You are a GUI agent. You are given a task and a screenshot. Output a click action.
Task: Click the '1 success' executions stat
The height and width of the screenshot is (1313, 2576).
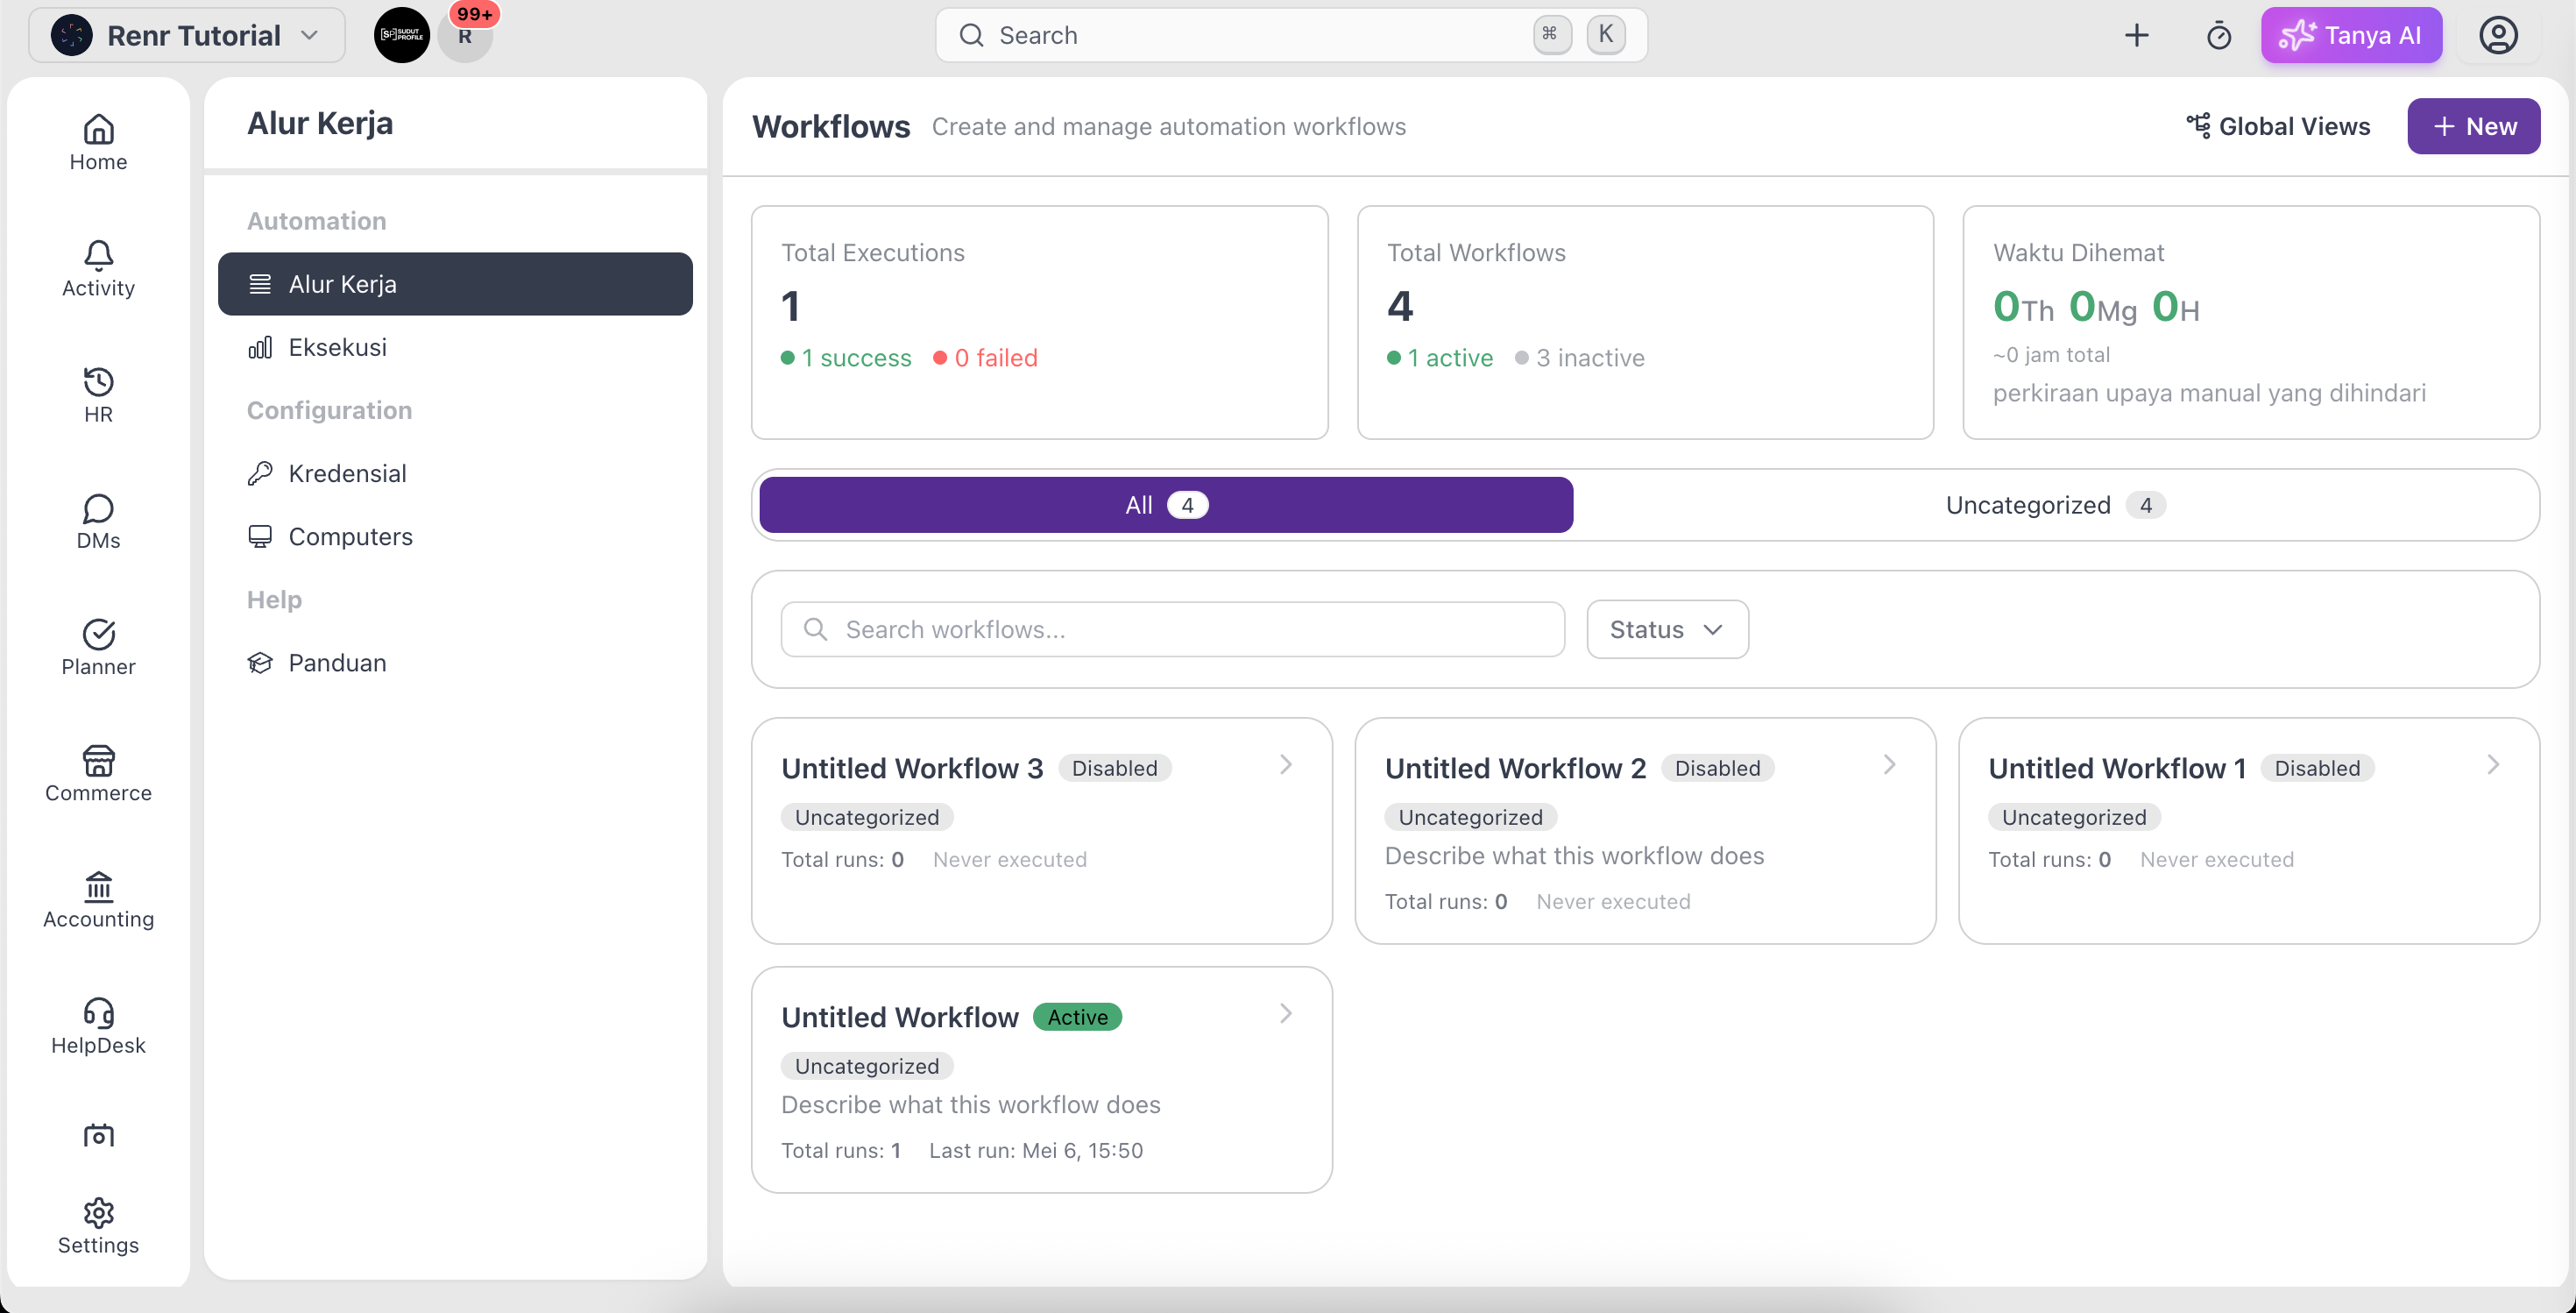click(x=846, y=357)
